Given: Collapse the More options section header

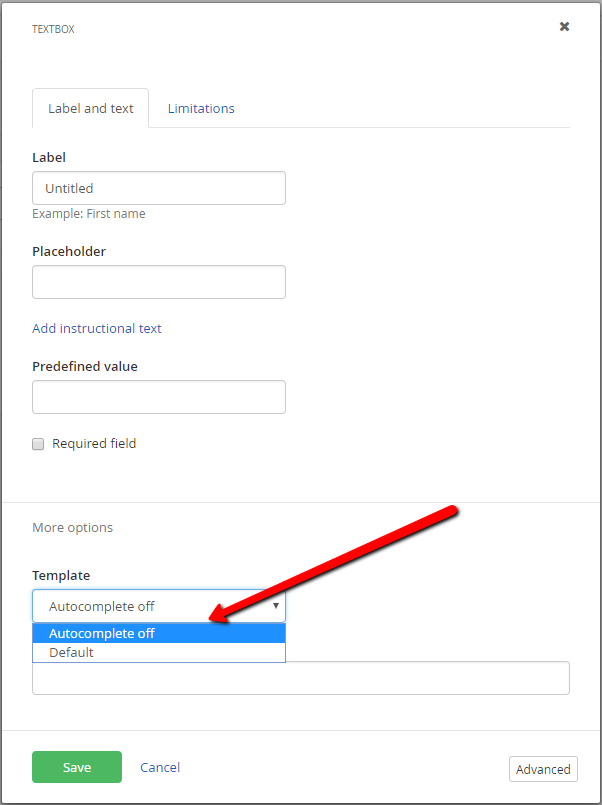Looking at the screenshot, I should (72, 527).
